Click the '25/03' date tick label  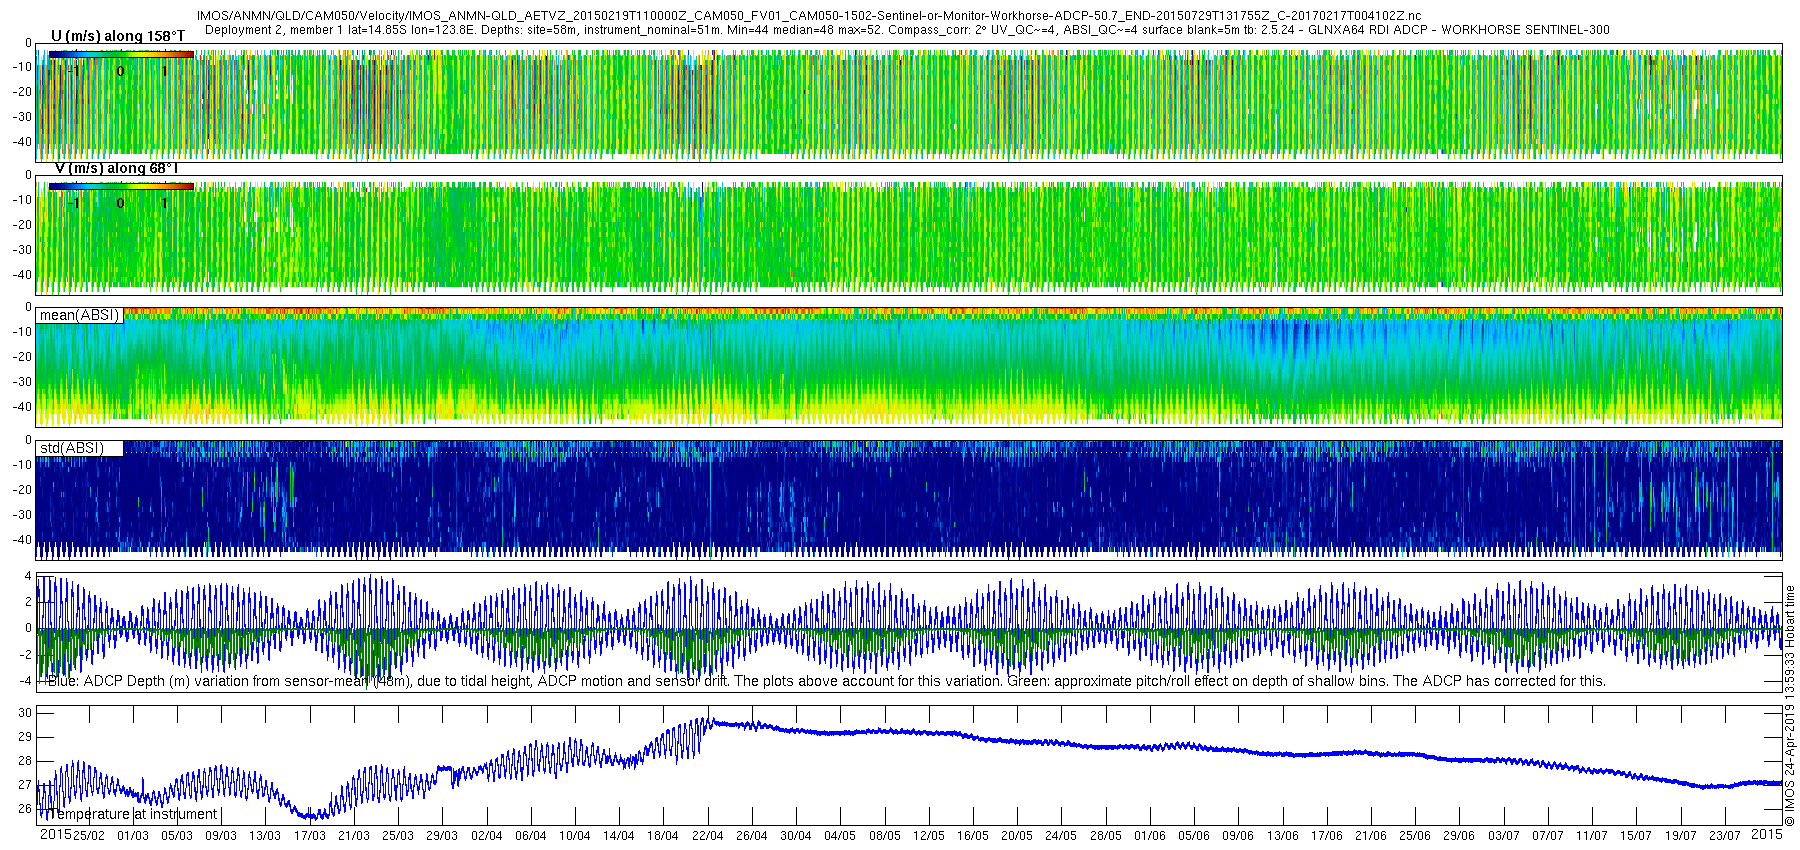(x=398, y=835)
